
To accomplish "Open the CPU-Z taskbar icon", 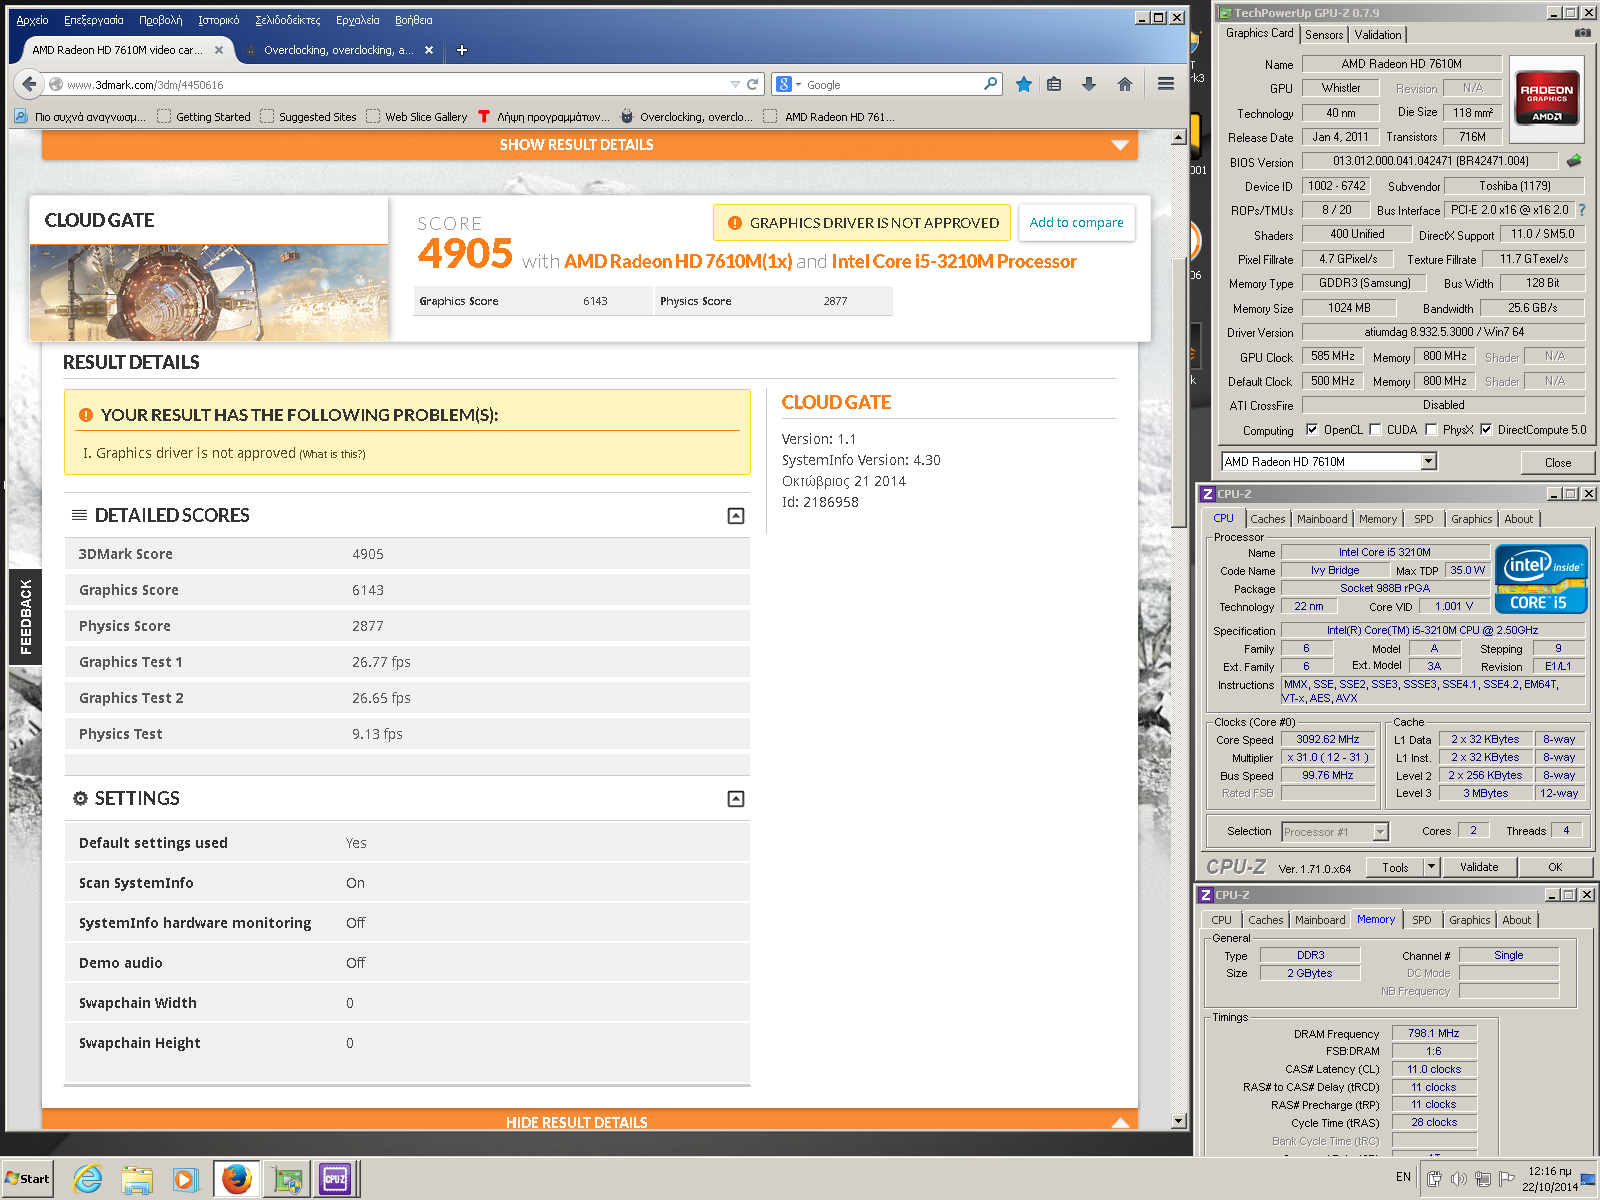I will click(335, 1179).
